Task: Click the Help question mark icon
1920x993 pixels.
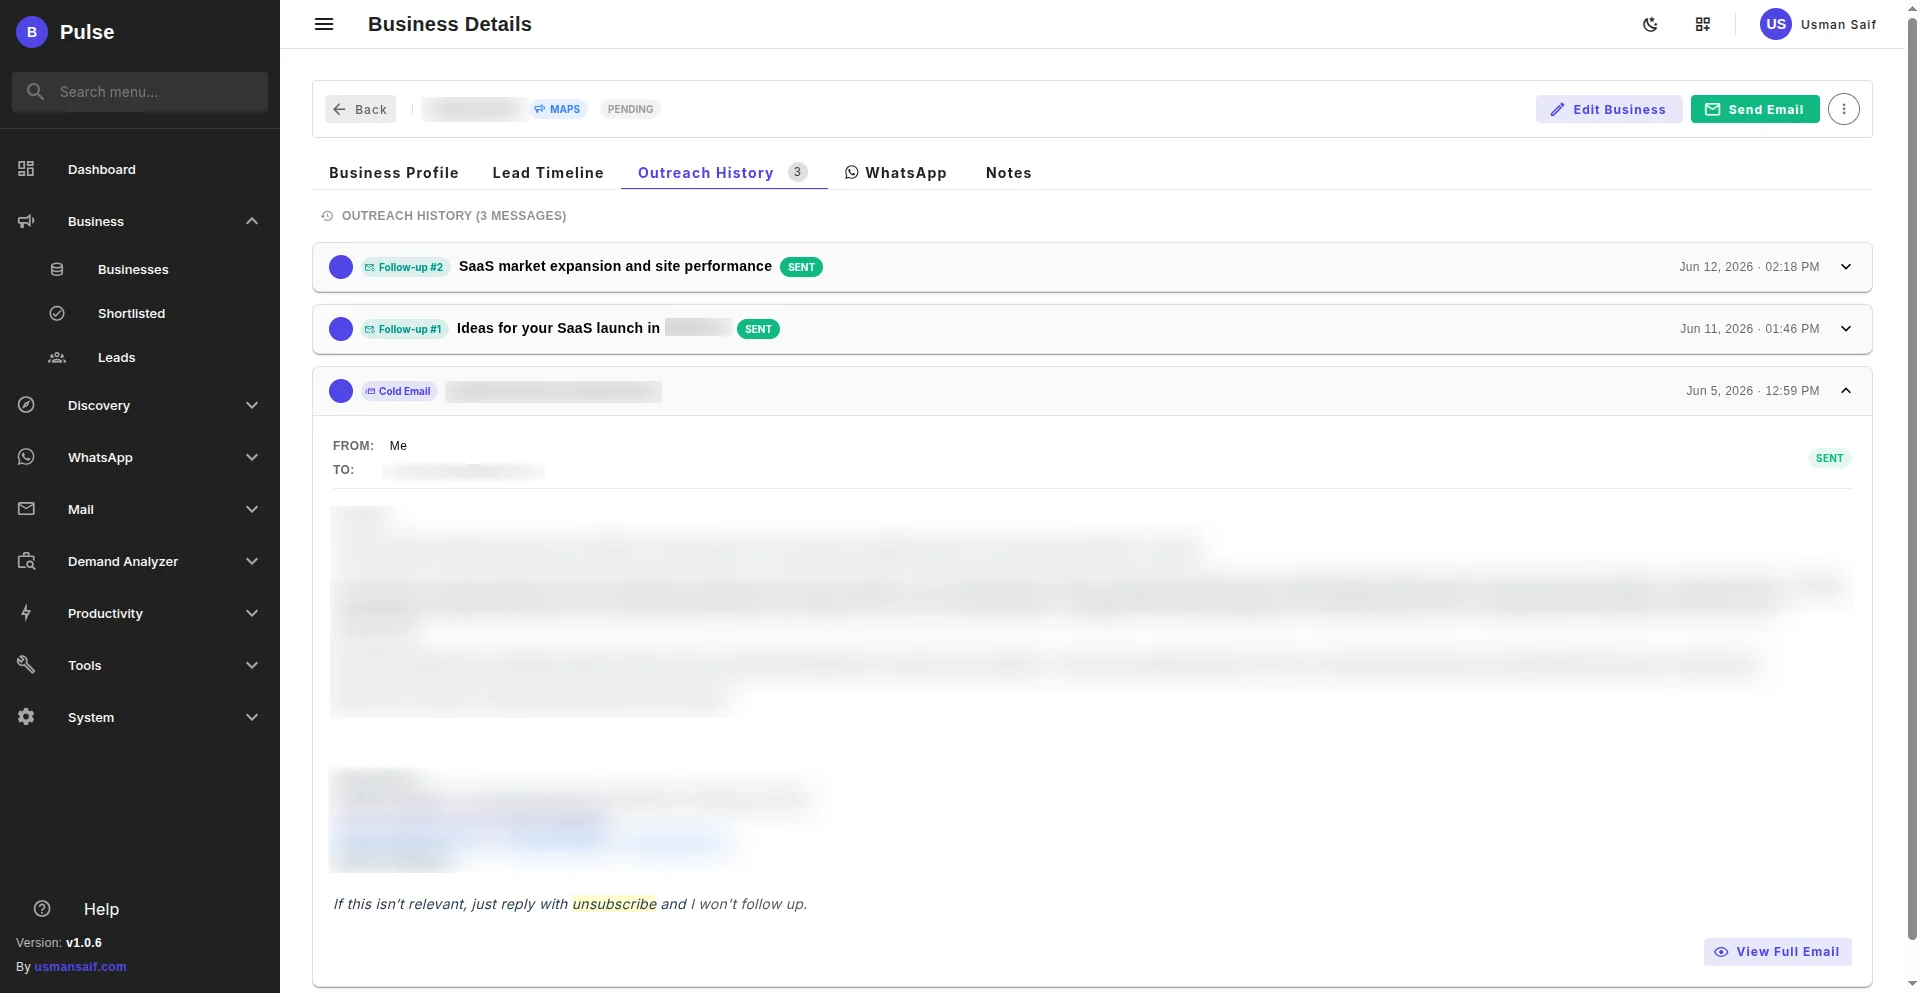Action: pos(42,909)
